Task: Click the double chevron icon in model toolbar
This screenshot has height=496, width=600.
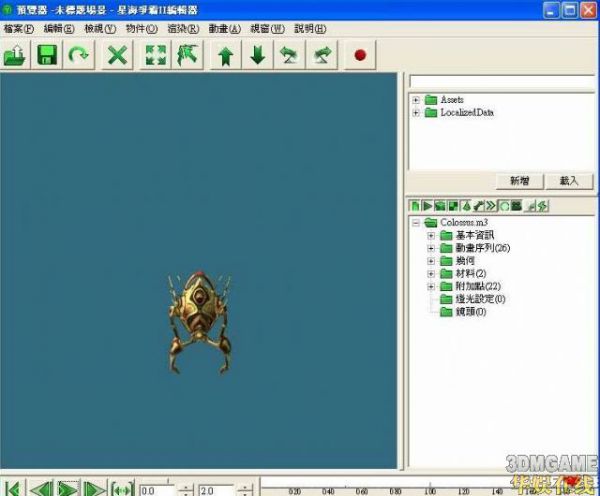Action: [491, 206]
